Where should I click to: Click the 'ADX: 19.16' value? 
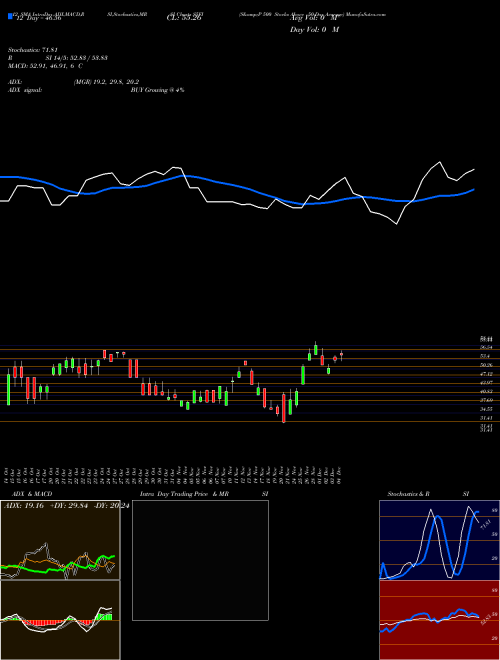(24, 505)
